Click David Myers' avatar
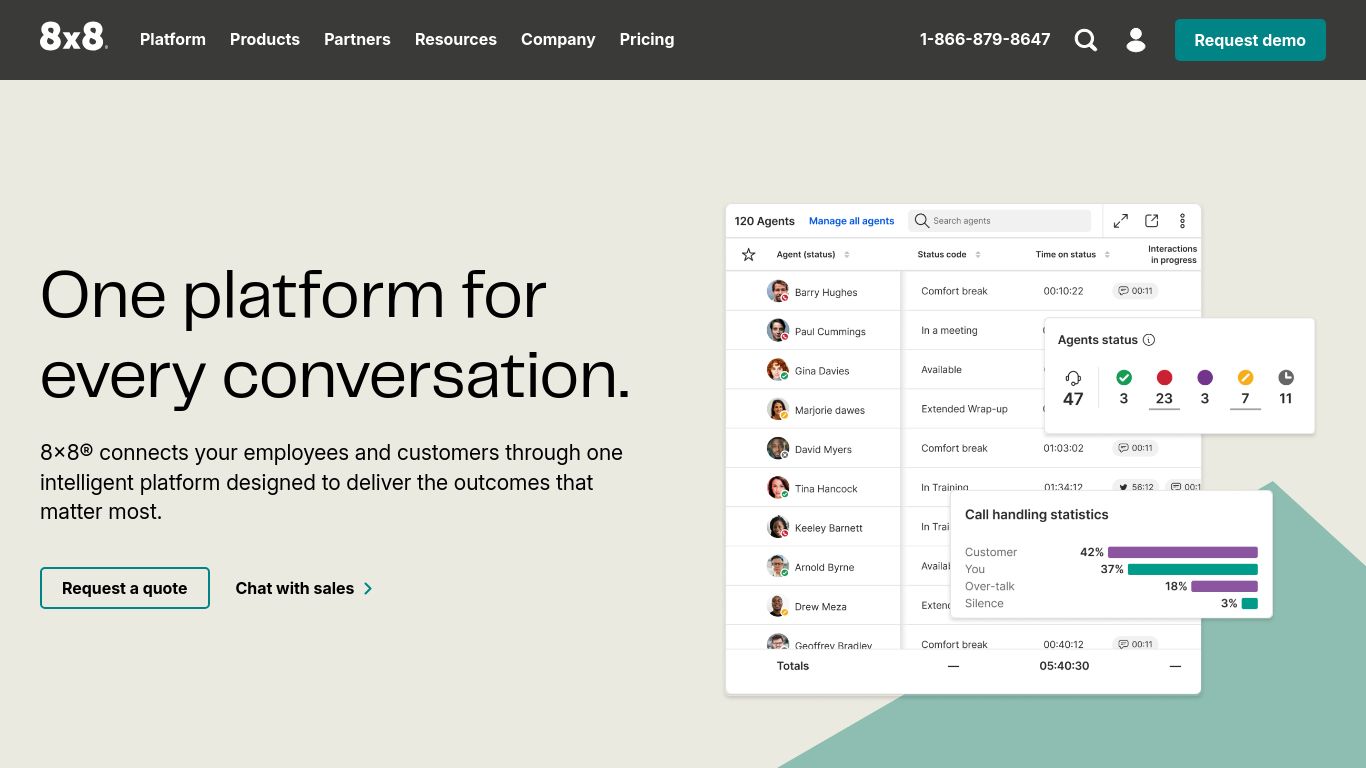 pyautogui.click(x=778, y=448)
